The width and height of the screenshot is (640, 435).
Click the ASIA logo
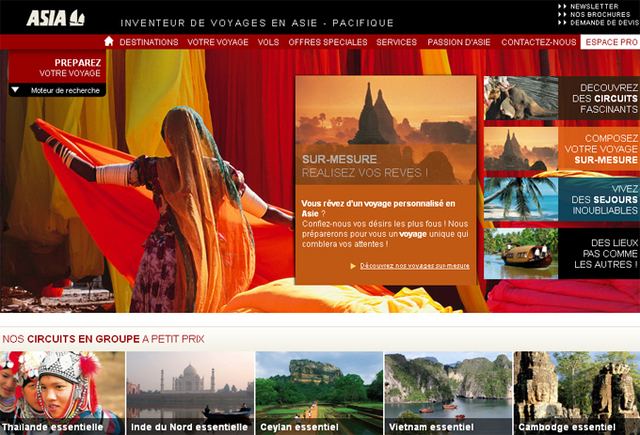click(x=56, y=17)
